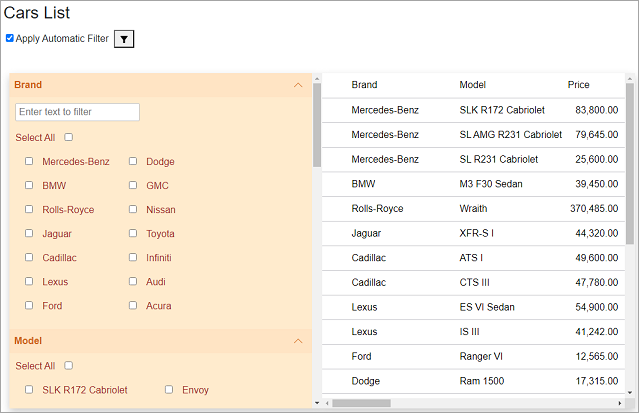
Task: Sort by the Model column header
Action: pos(472,85)
